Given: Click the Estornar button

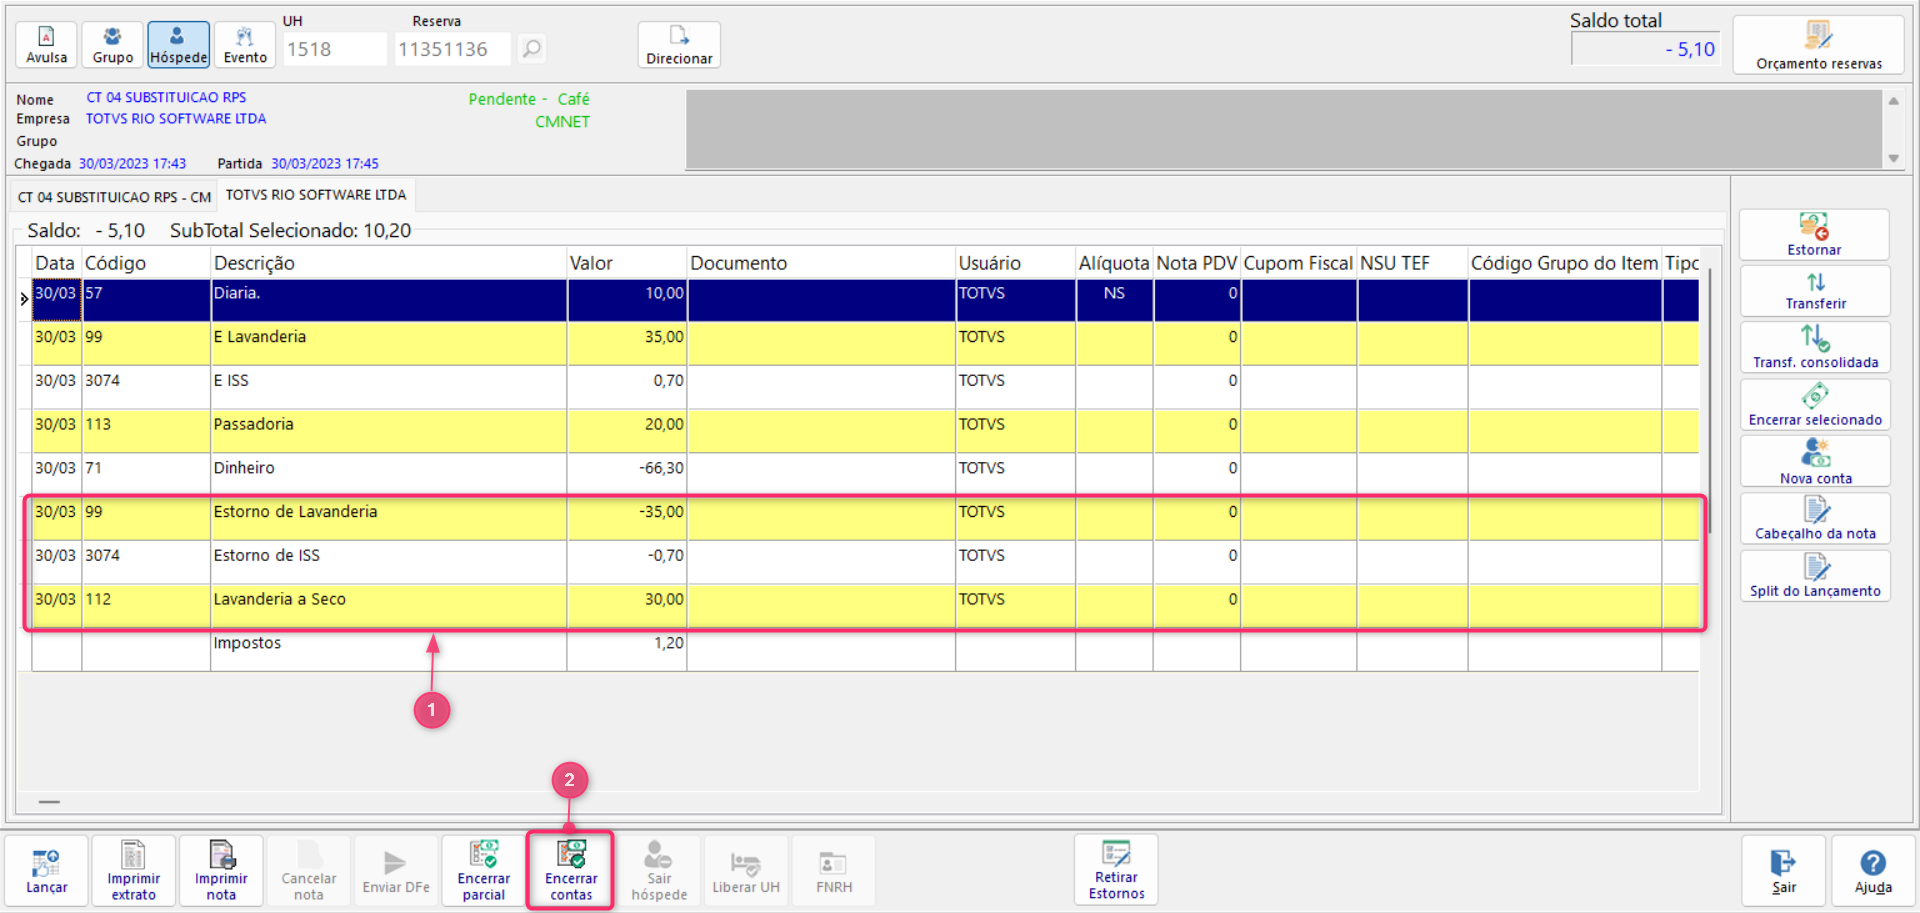Looking at the screenshot, I should tap(1814, 235).
